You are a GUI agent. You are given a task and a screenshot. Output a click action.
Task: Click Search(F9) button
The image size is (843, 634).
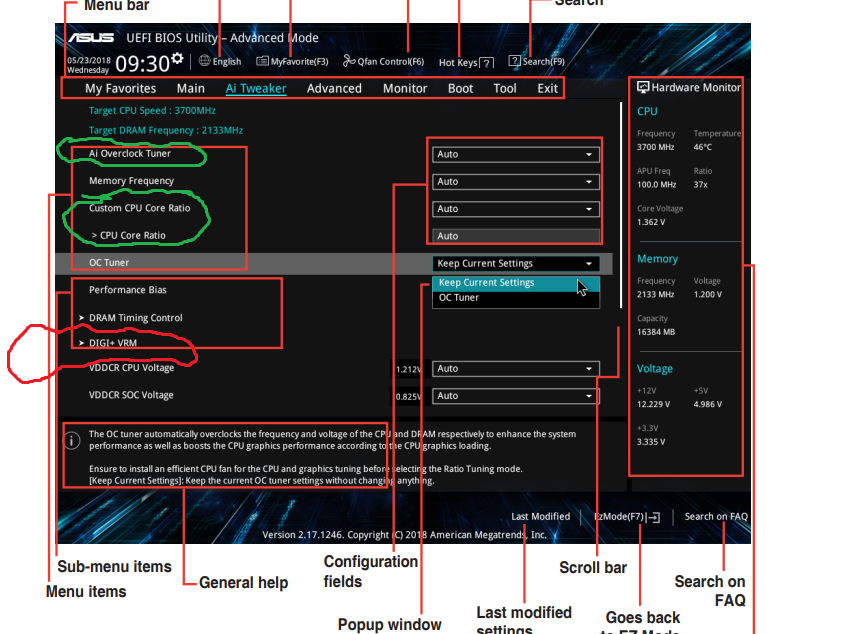(537, 61)
